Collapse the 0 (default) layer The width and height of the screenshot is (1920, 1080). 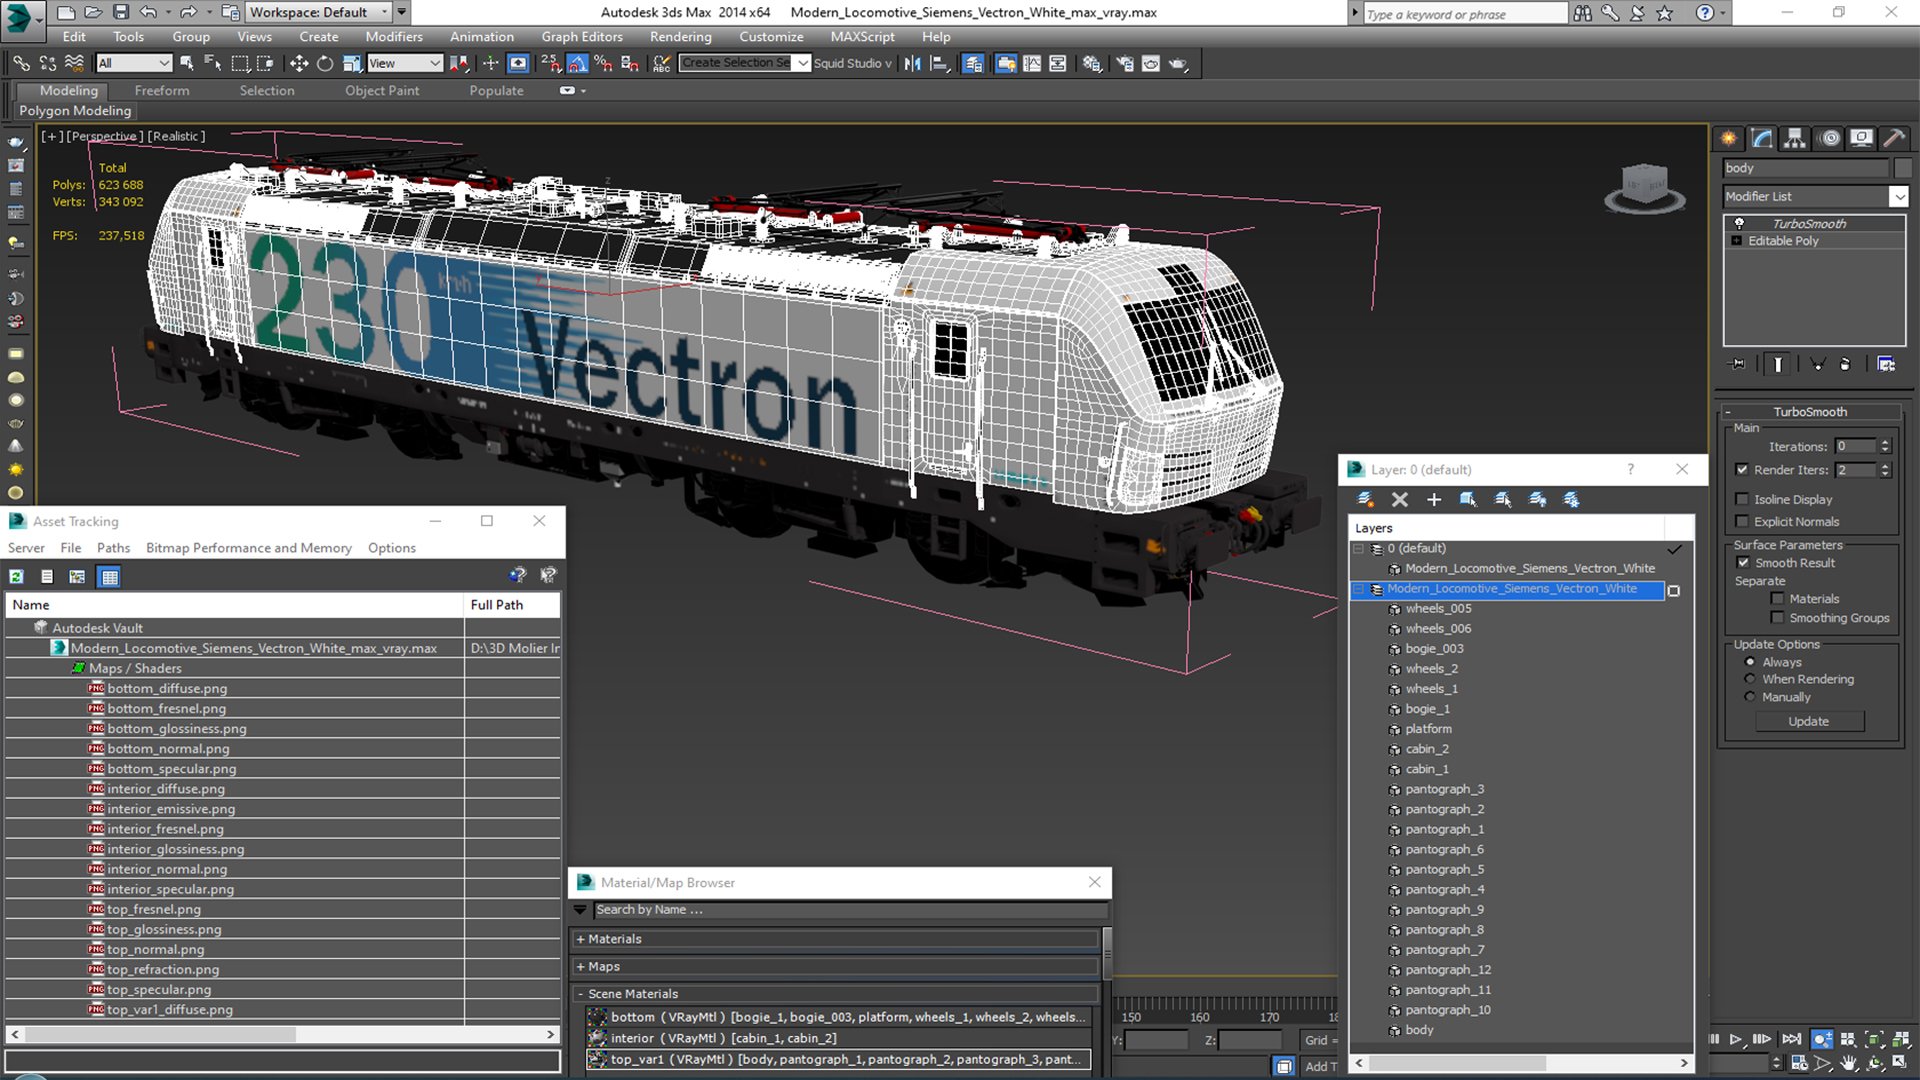1358,549
